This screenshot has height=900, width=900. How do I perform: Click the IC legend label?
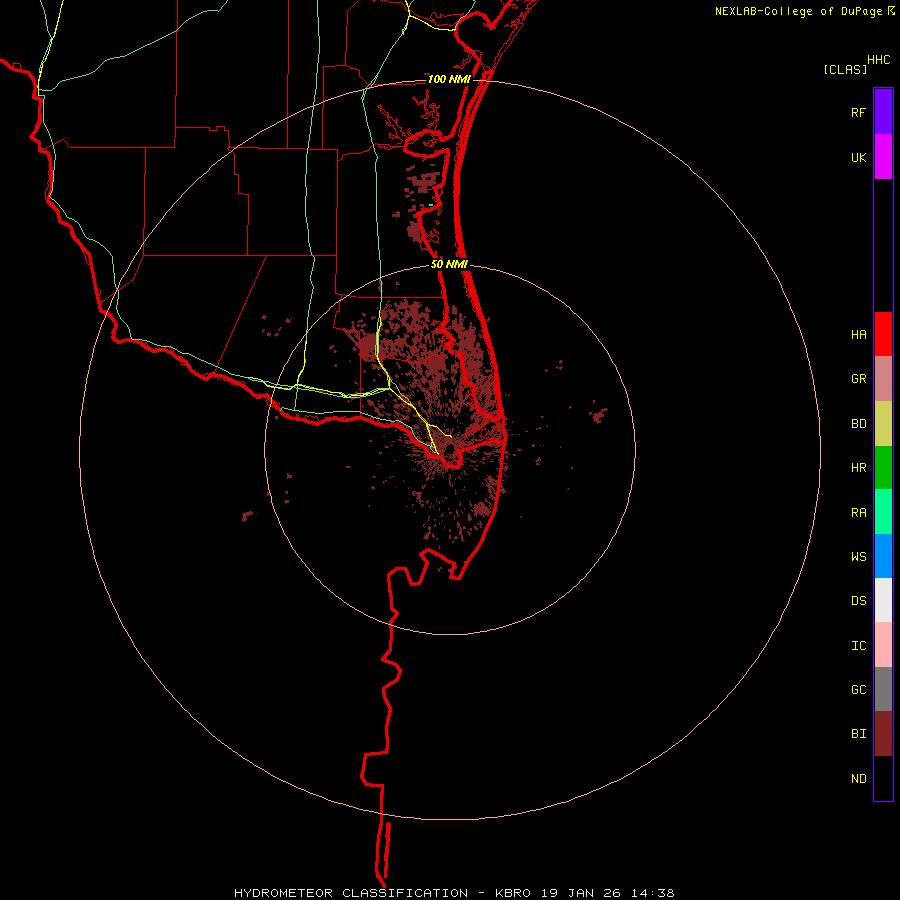[x=858, y=646]
